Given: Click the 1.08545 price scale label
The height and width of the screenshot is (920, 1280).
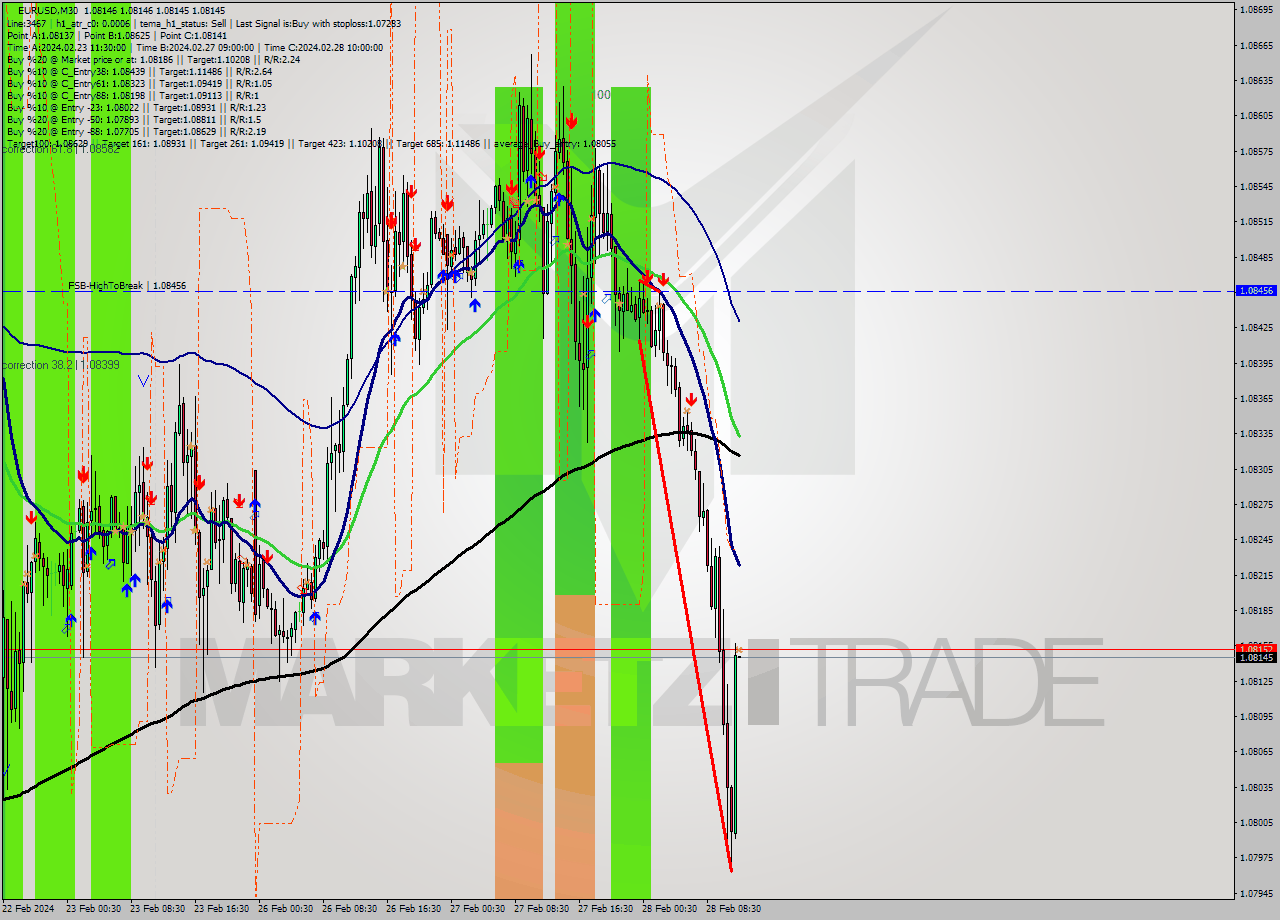Looking at the screenshot, I should pos(1256,186).
